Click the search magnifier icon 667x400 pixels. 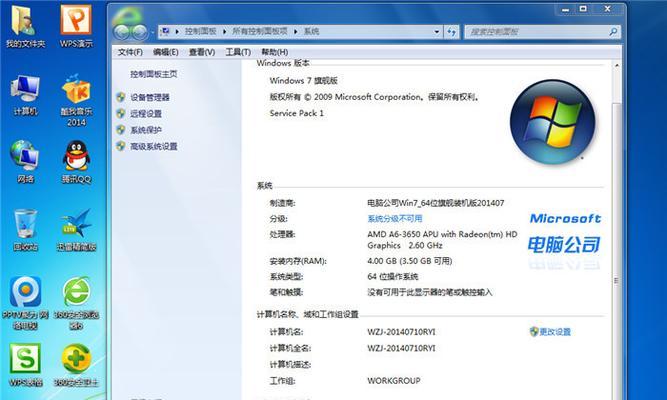coord(613,31)
